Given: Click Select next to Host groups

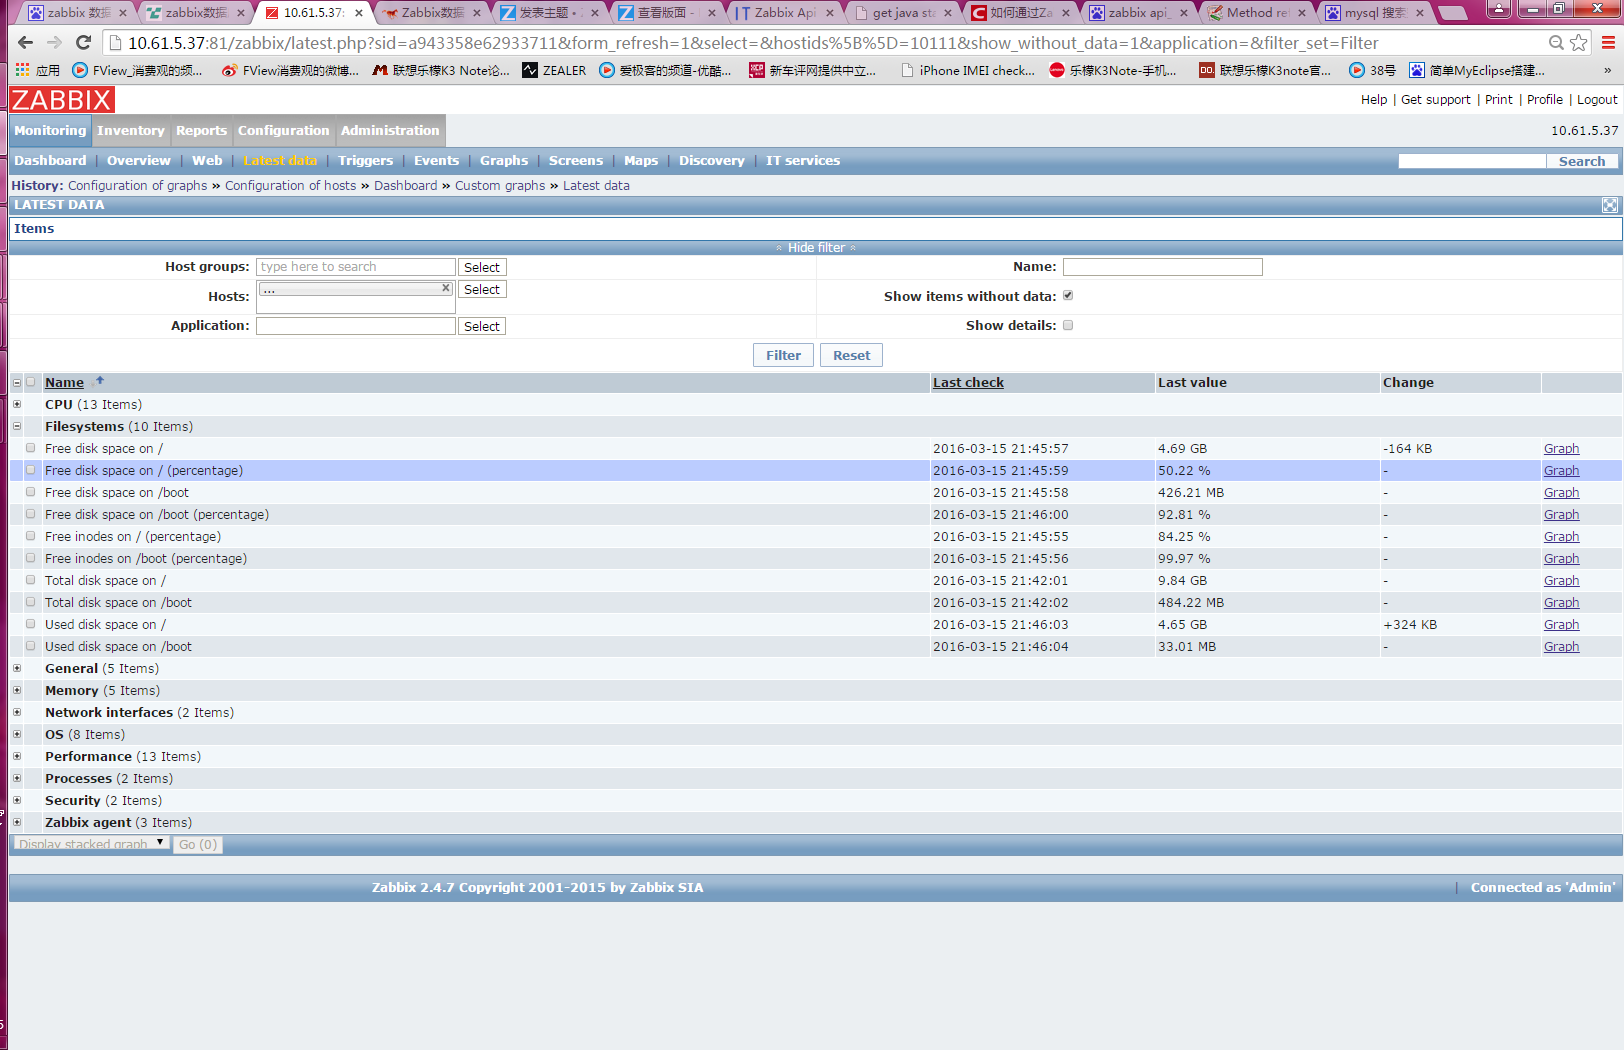Looking at the screenshot, I should [482, 267].
